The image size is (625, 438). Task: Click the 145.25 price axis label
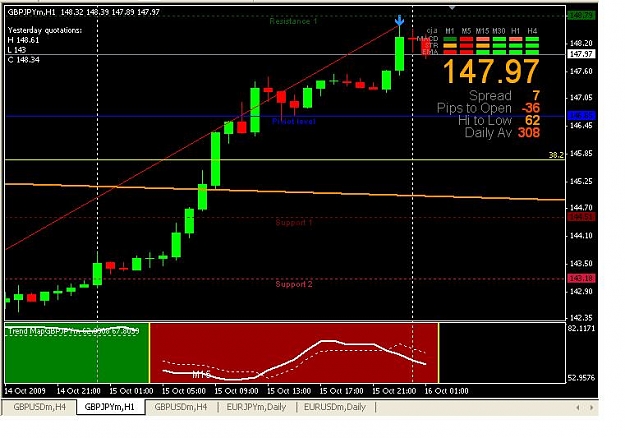[581, 181]
